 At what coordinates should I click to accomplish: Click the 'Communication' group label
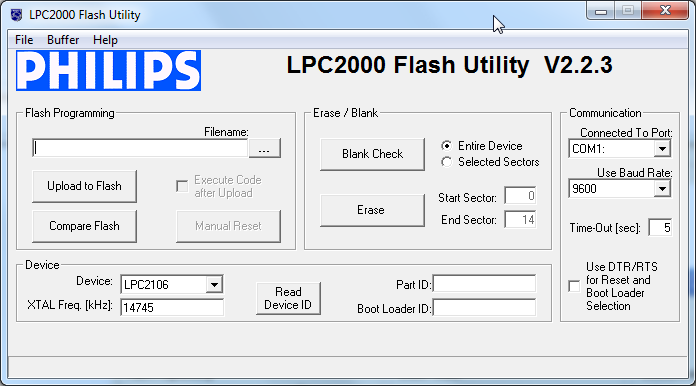pyautogui.click(x=605, y=113)
